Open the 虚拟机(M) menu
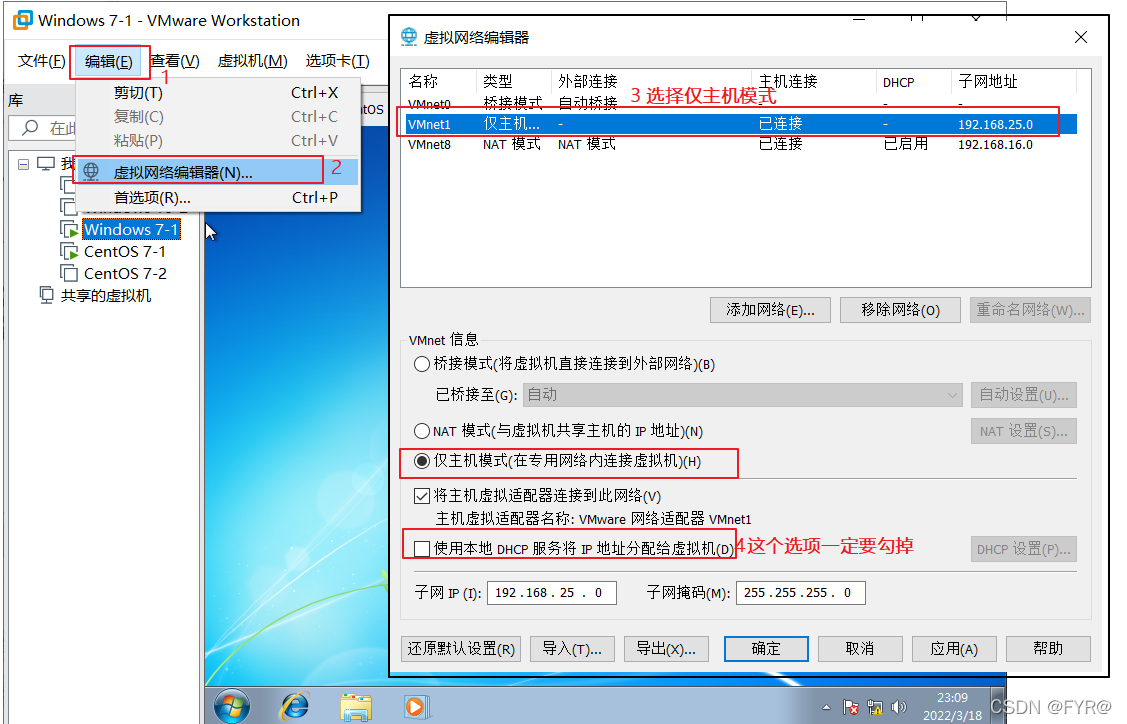 point(252,61)
